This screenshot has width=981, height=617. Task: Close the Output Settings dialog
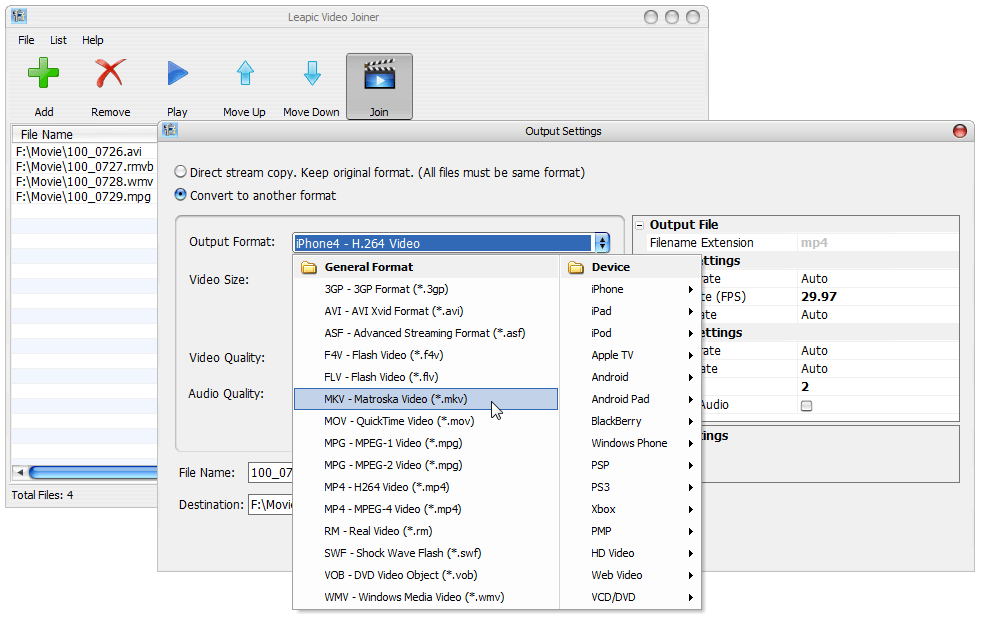tap(960, 131)
